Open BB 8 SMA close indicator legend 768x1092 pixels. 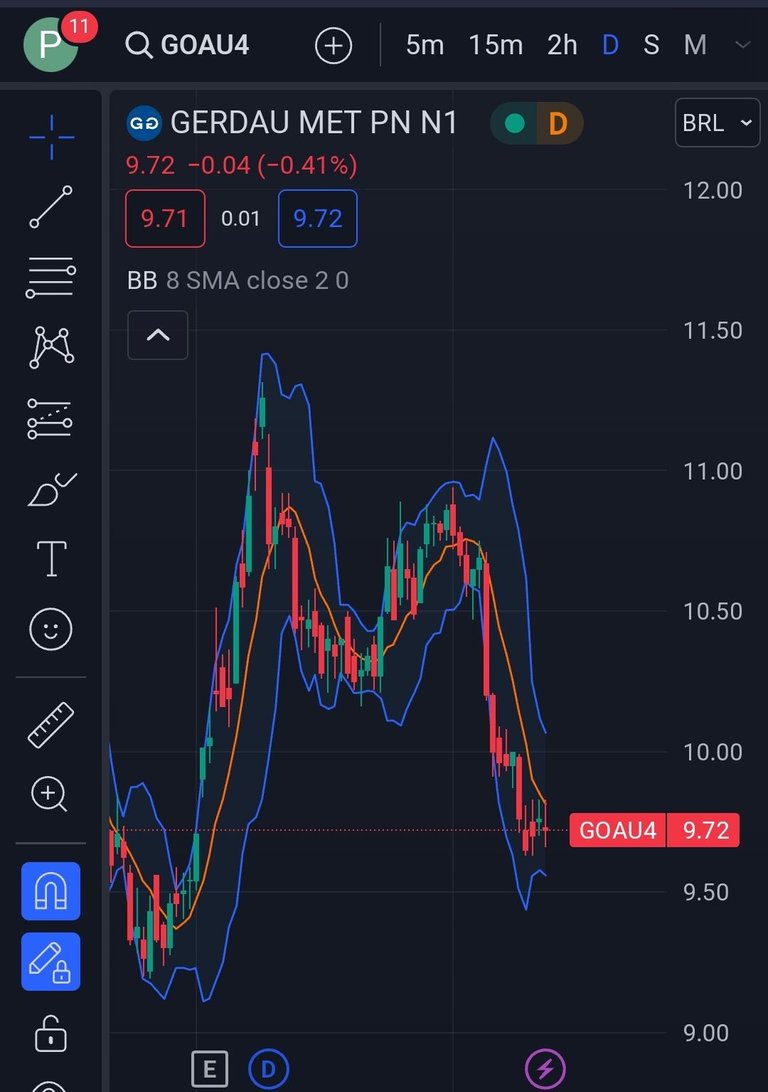(238, 281)
